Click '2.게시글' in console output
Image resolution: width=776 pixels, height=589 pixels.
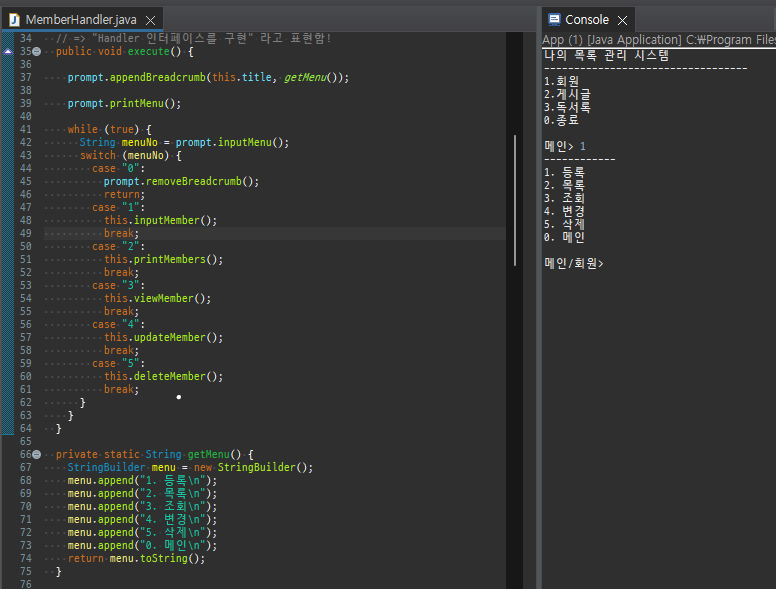(x=567, y=94)
